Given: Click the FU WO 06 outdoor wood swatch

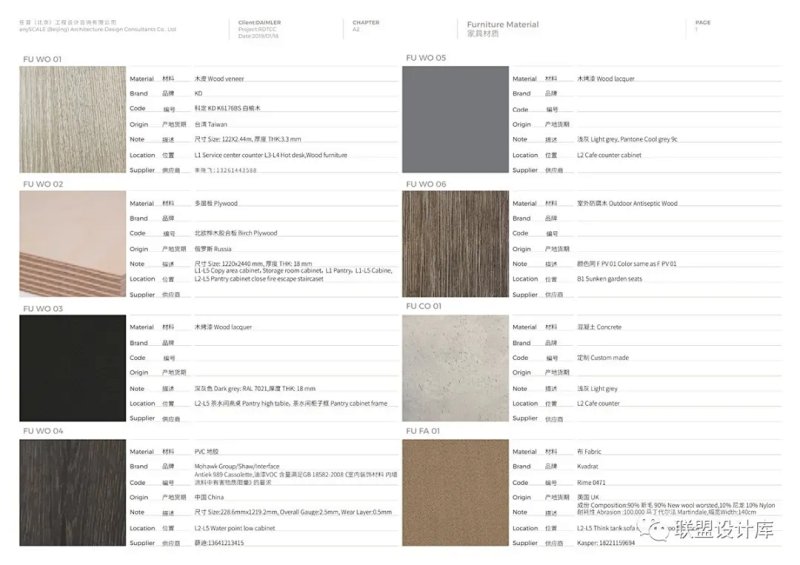Looking at the screenshot, I should [x=455, y=245].
